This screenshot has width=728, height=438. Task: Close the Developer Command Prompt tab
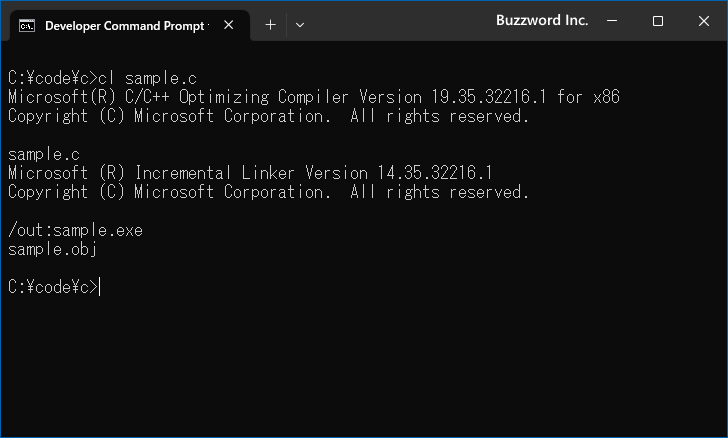click(228, 25)
